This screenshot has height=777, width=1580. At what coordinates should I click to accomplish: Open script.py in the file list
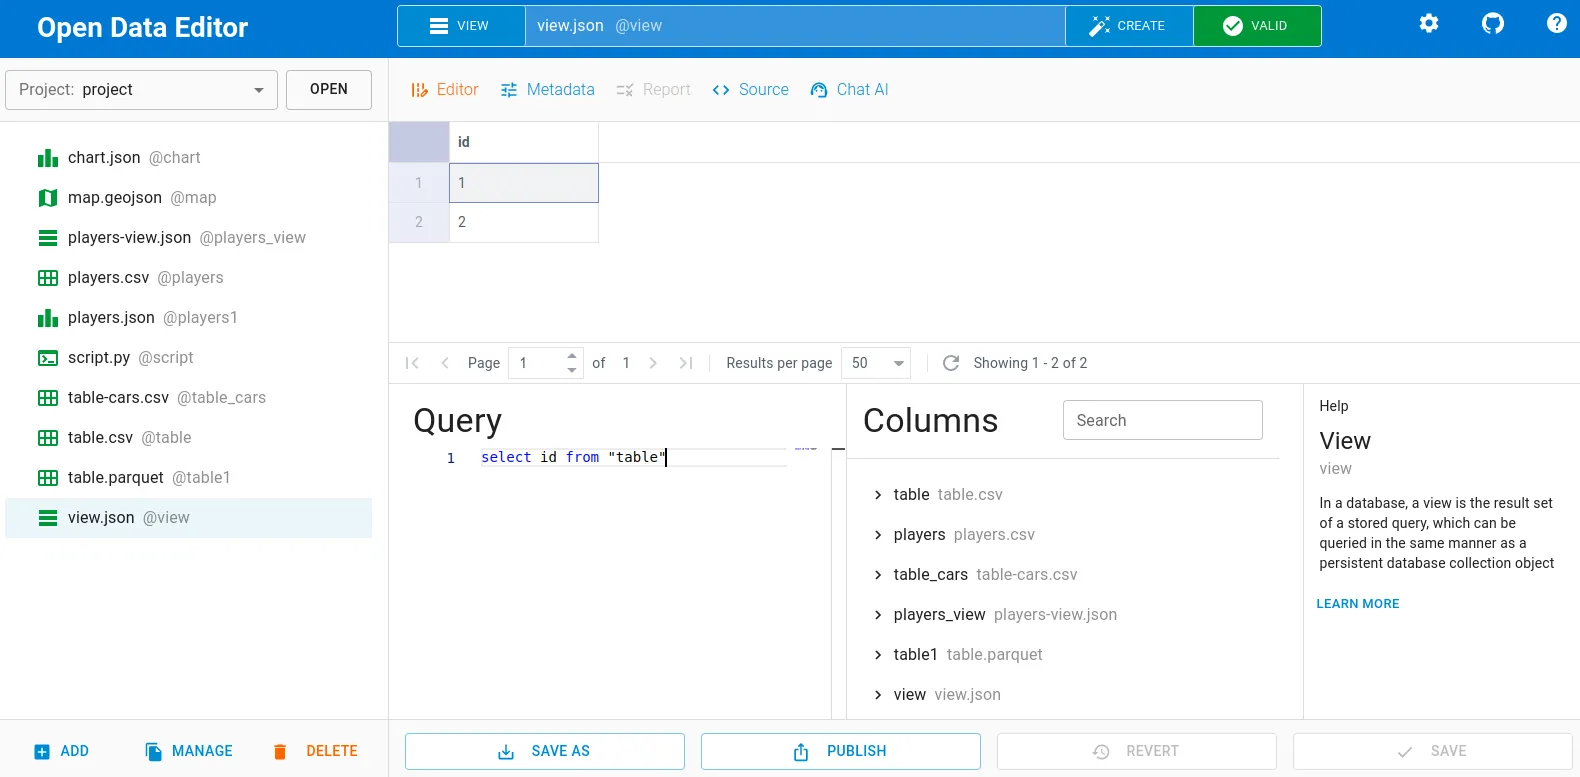coord(99,358)
